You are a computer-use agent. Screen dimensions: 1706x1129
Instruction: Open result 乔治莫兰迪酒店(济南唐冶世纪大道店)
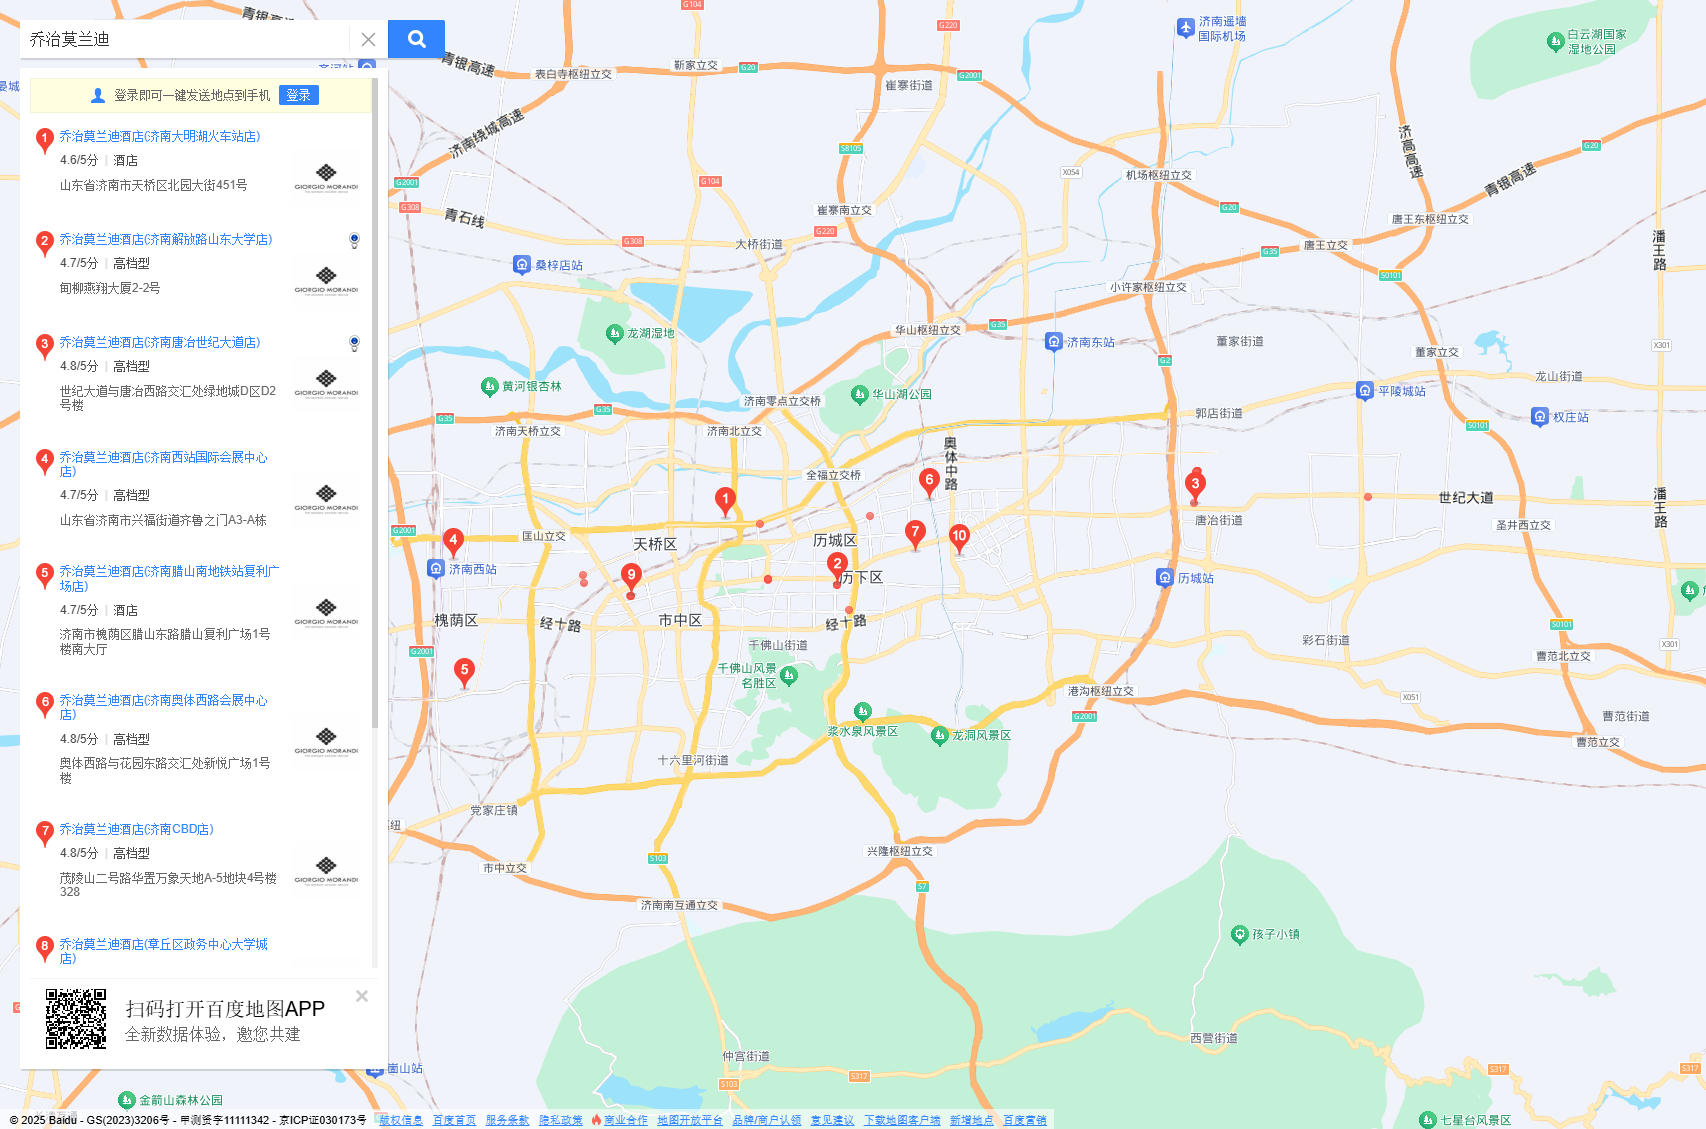pyautogui.click(x=160, y=342)
